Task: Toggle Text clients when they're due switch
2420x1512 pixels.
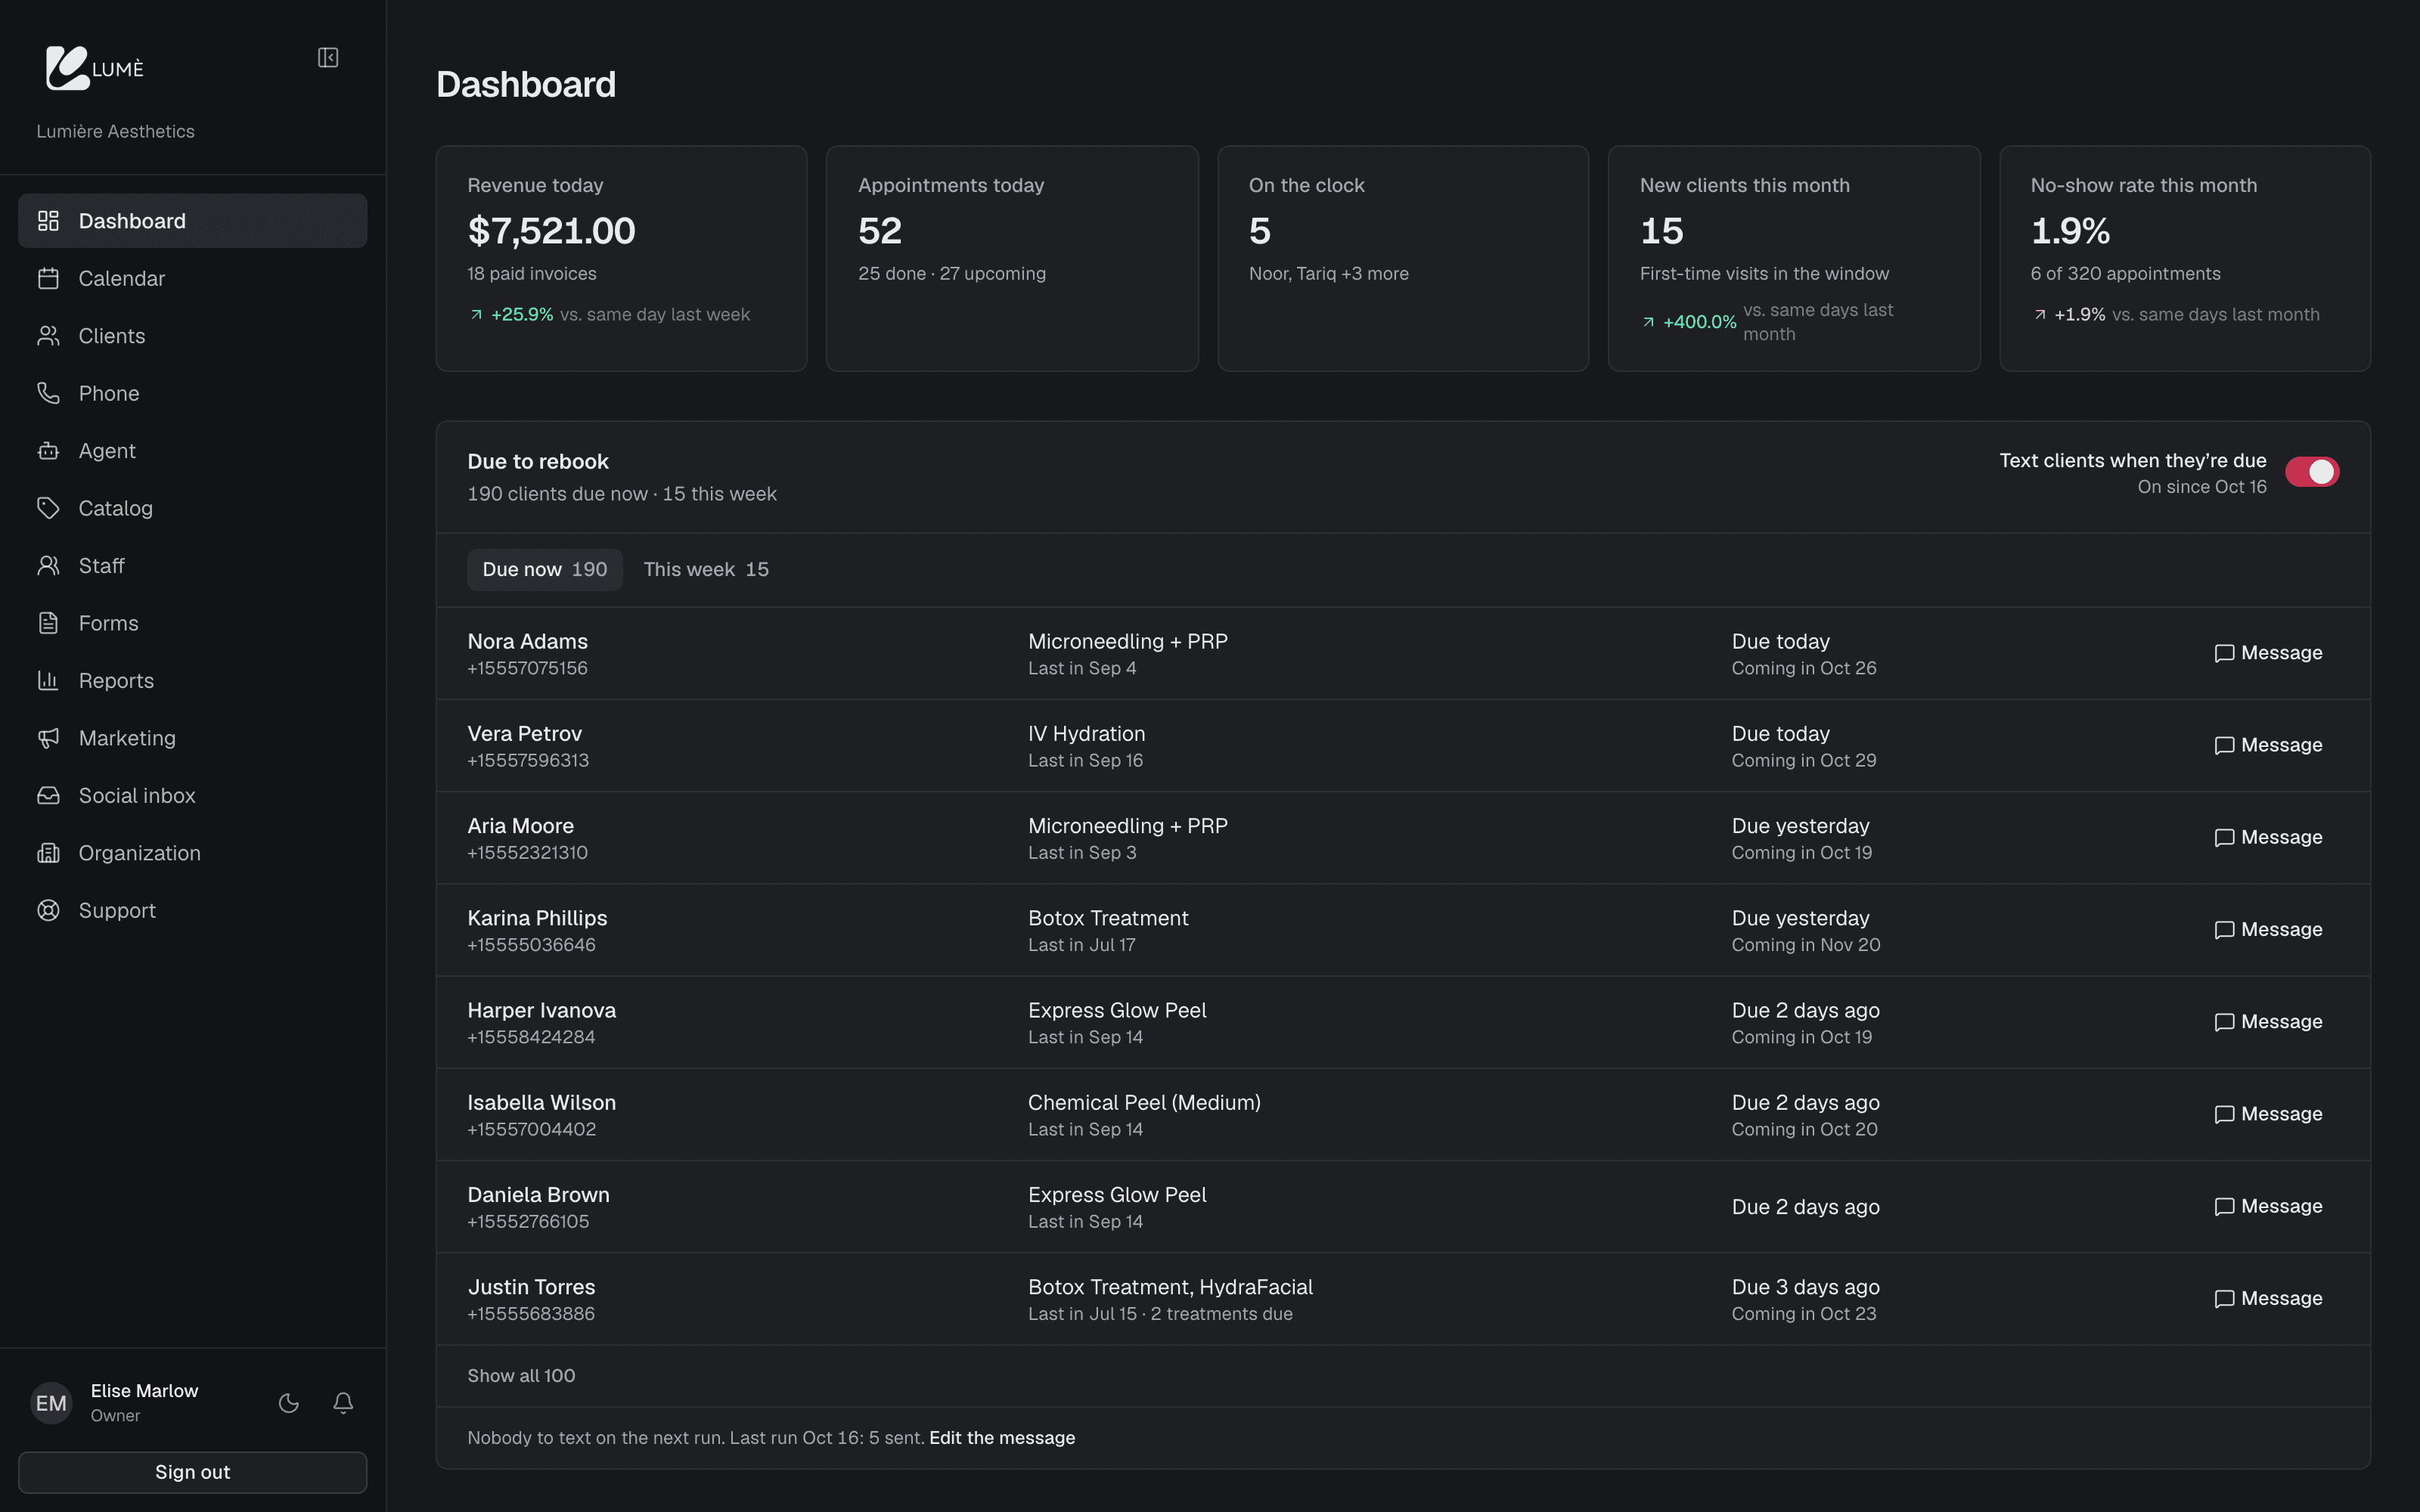Action: click(2312, 472)
